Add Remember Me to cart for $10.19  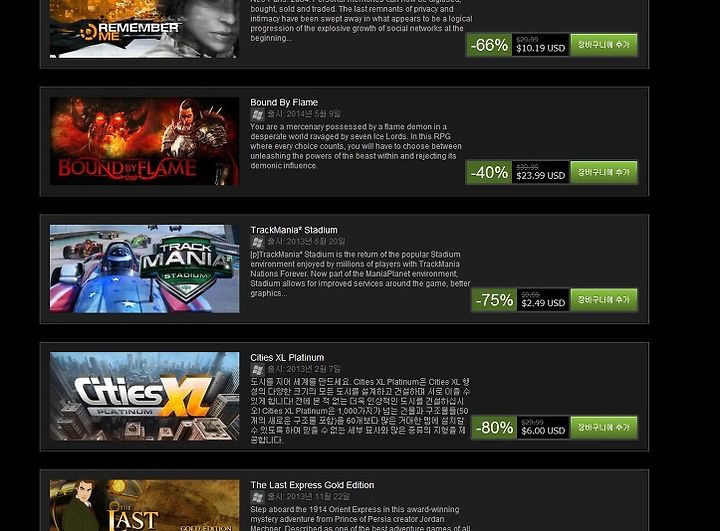click(x=604, y=45)
